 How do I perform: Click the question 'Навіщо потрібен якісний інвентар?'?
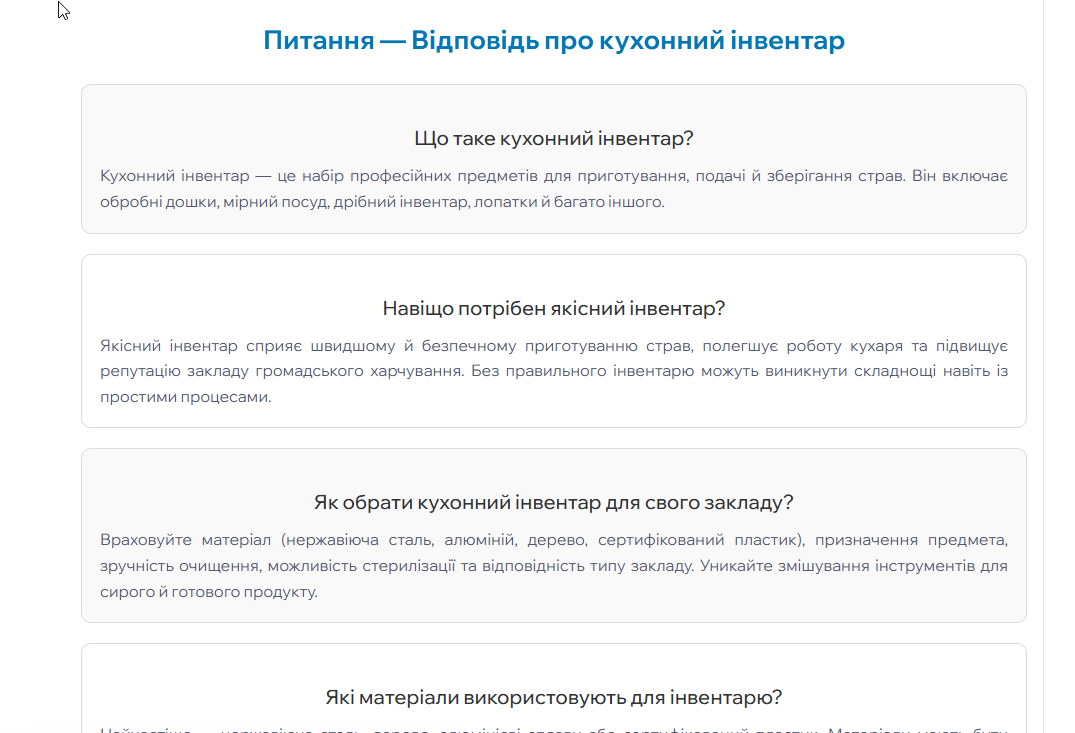pyautogui.click(x=554, y=309)
